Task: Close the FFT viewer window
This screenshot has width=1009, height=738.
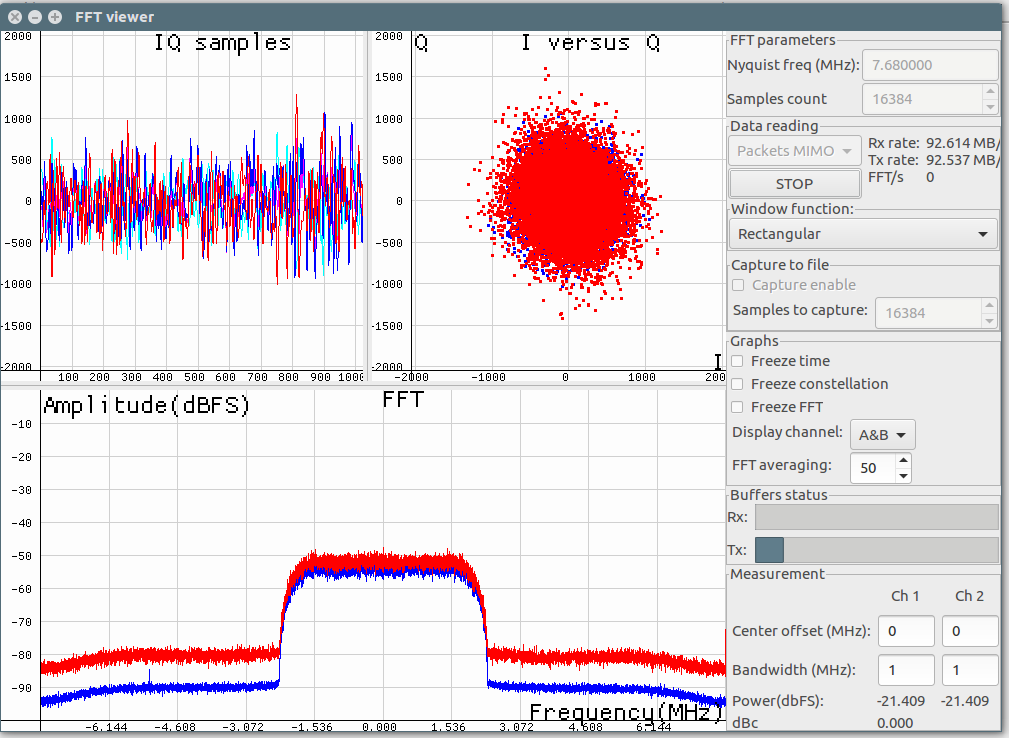Action: tap(15, 16)
